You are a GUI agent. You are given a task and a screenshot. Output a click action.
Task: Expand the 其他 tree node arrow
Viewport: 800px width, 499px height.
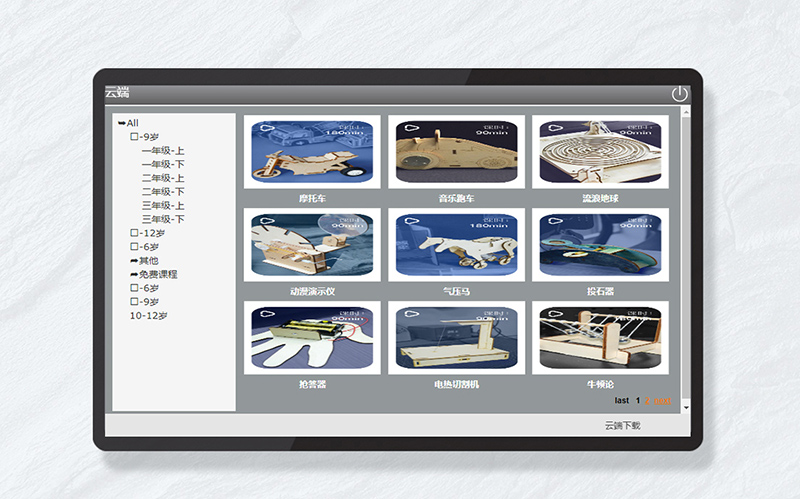[x=134, y=261]
